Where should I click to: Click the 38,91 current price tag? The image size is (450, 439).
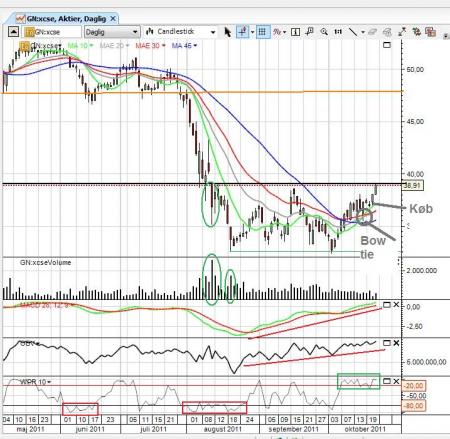[x=413, y=186]
